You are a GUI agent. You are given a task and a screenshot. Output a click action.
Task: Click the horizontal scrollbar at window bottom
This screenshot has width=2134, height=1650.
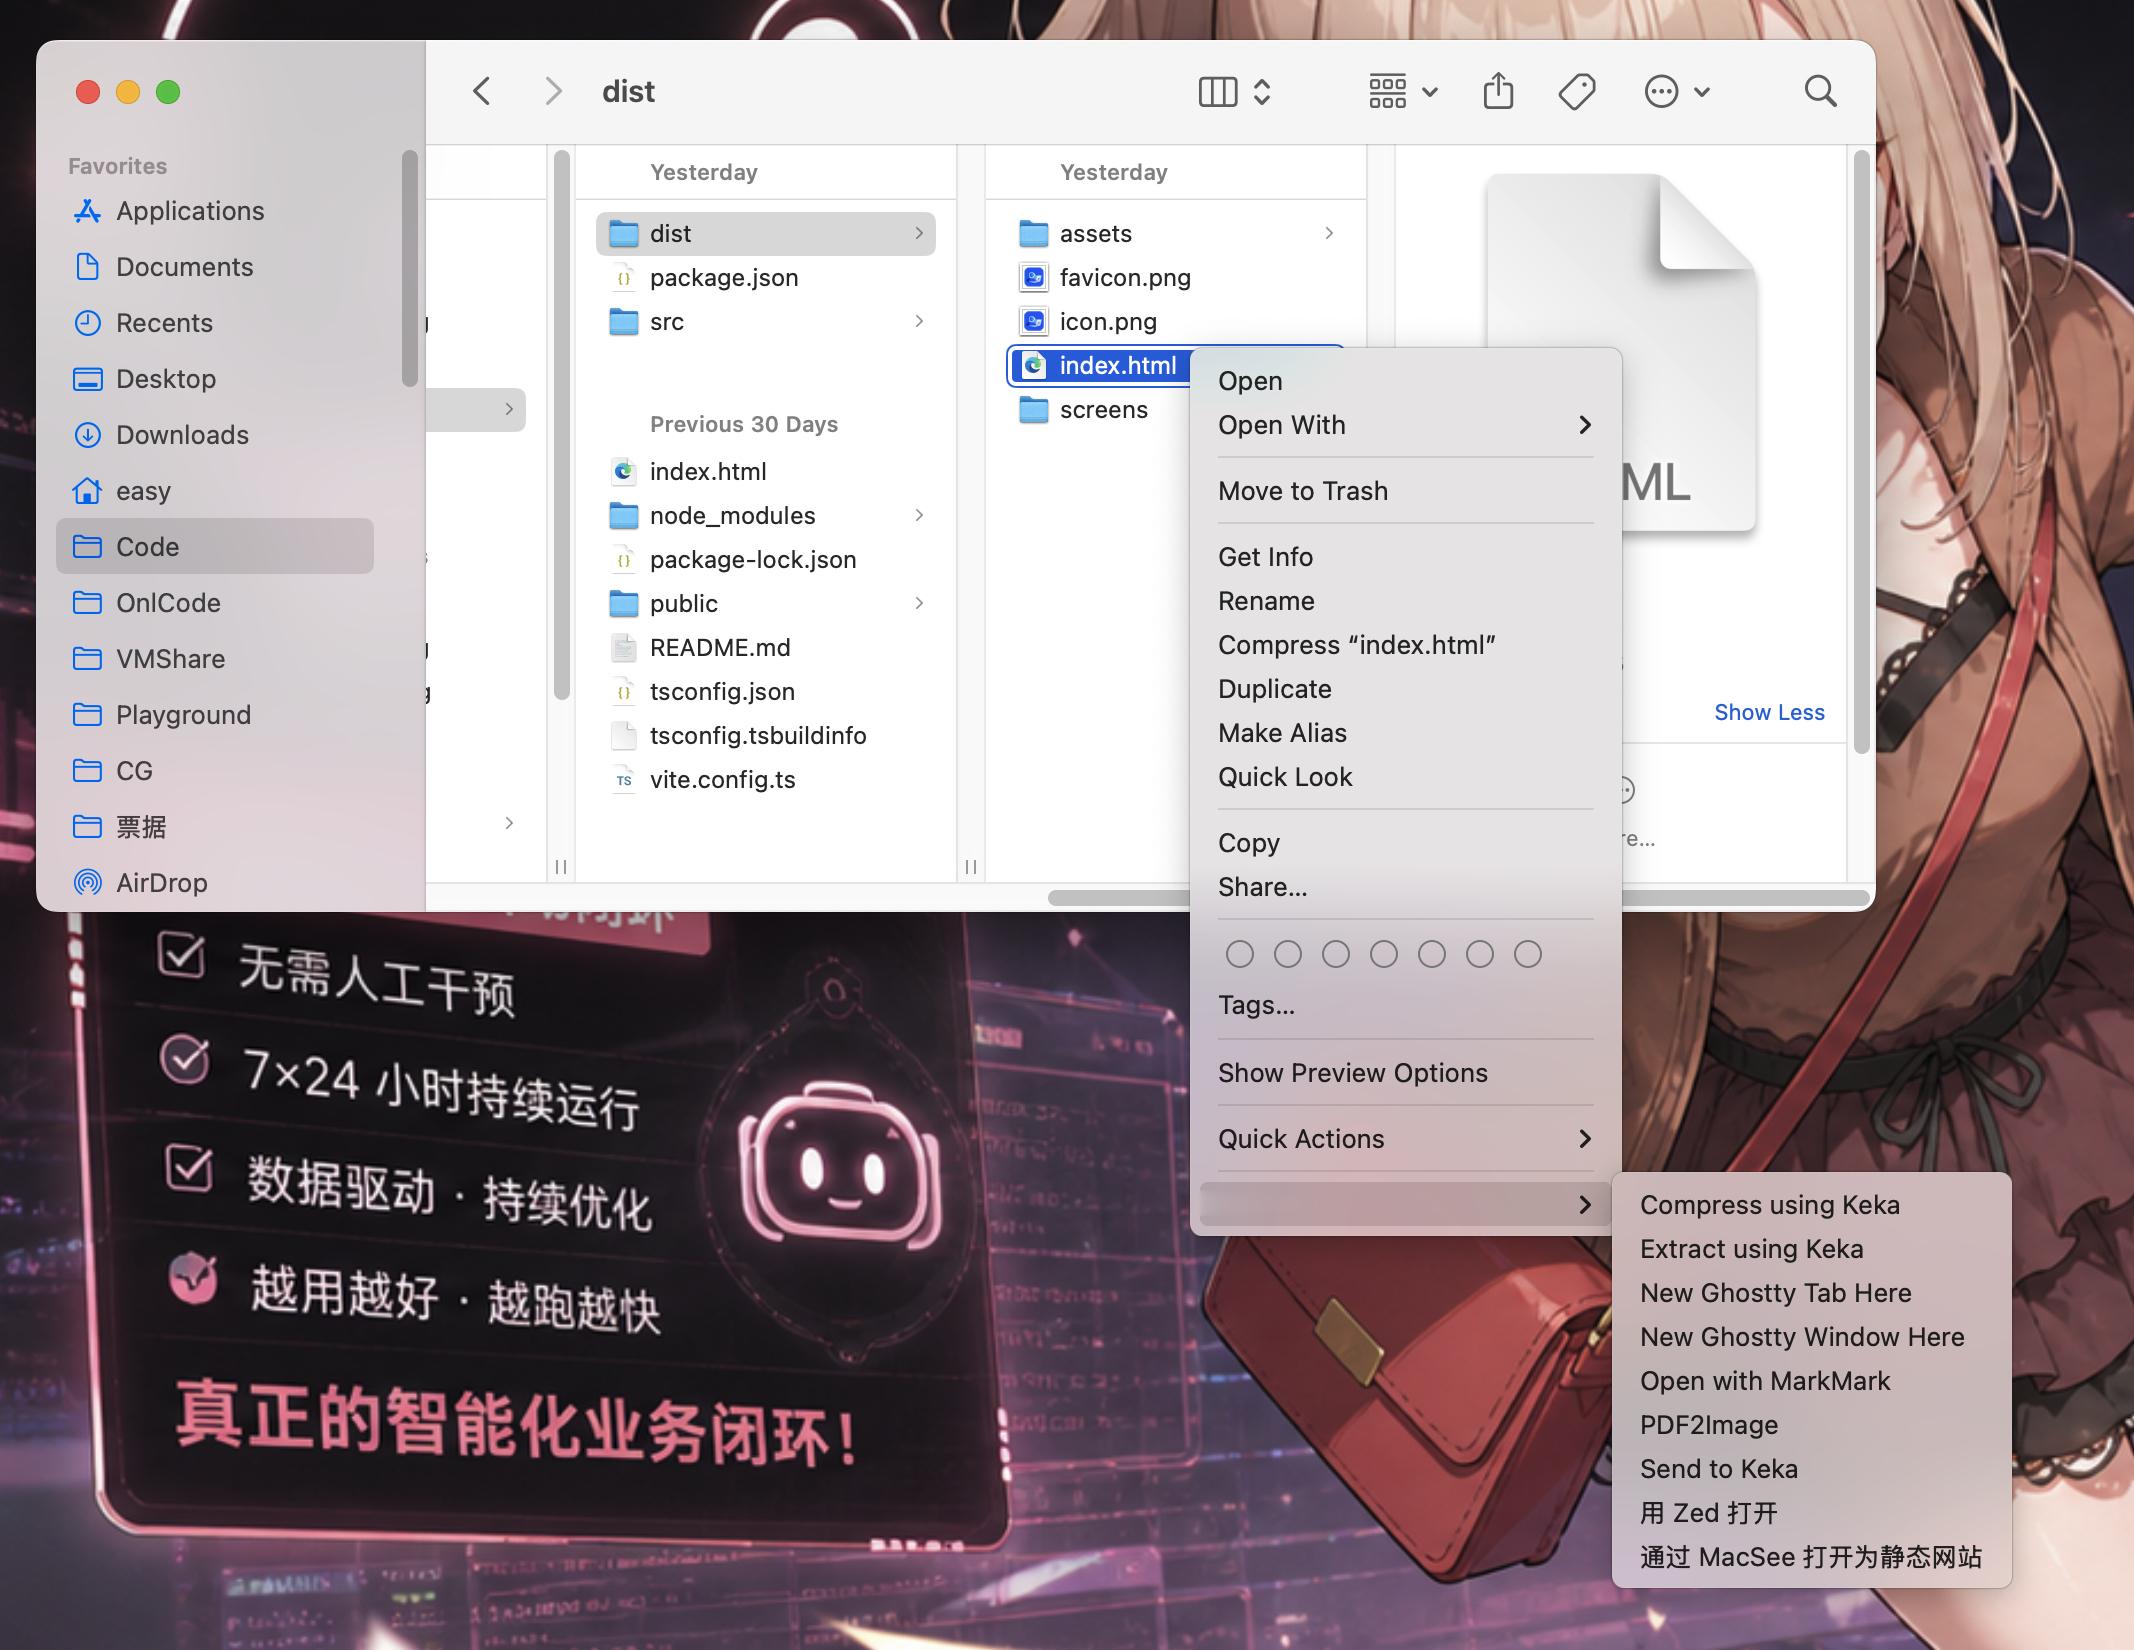(1745, 898)
